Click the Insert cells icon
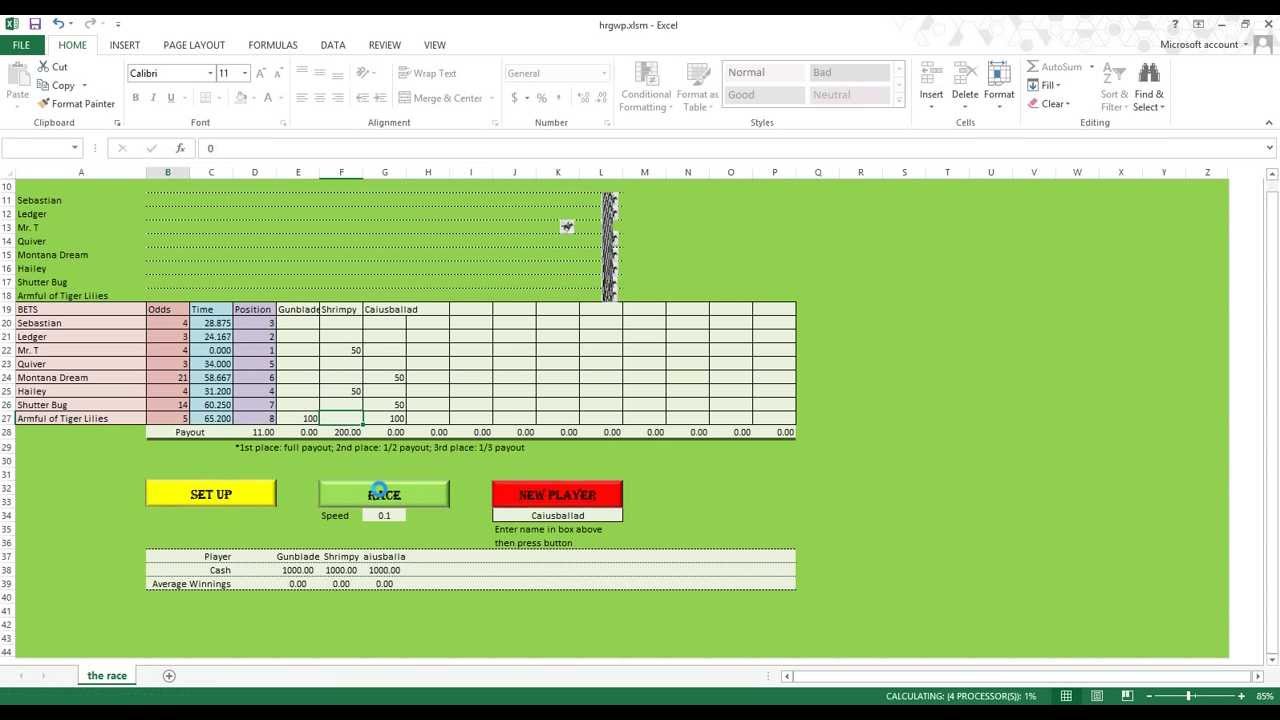The width and height of the screenshot is (1280, 720). pyautogui.click(x=931, y=74)
